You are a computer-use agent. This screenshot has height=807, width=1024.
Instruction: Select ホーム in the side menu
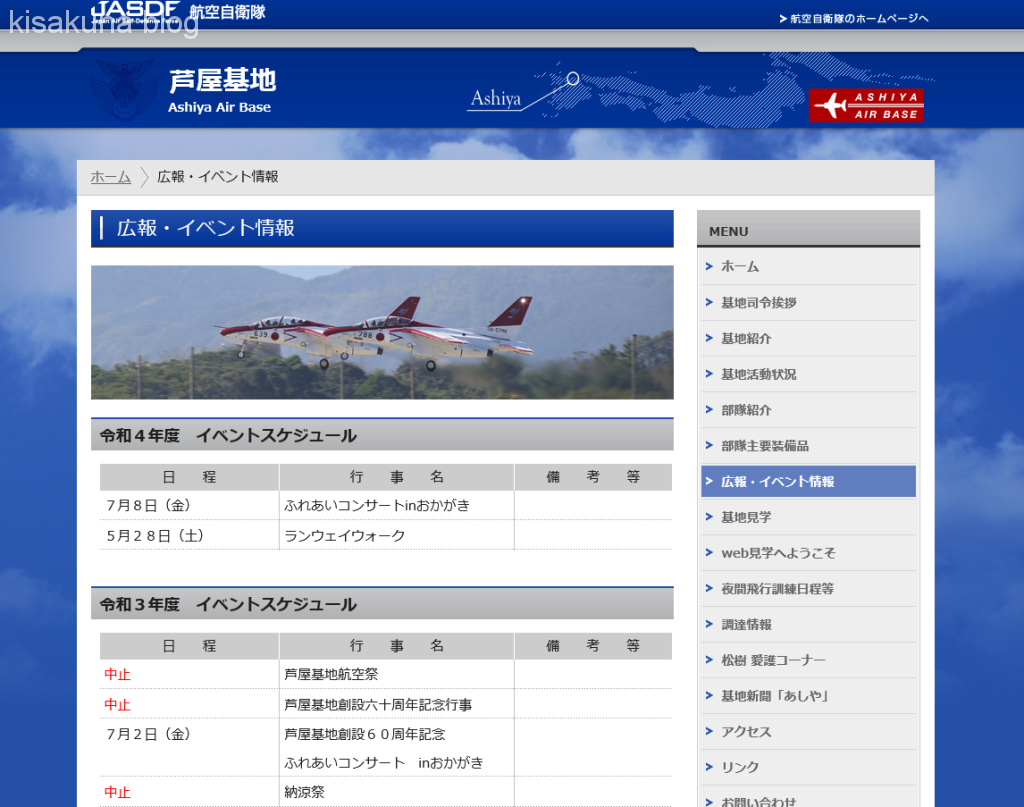click(740, 267)
